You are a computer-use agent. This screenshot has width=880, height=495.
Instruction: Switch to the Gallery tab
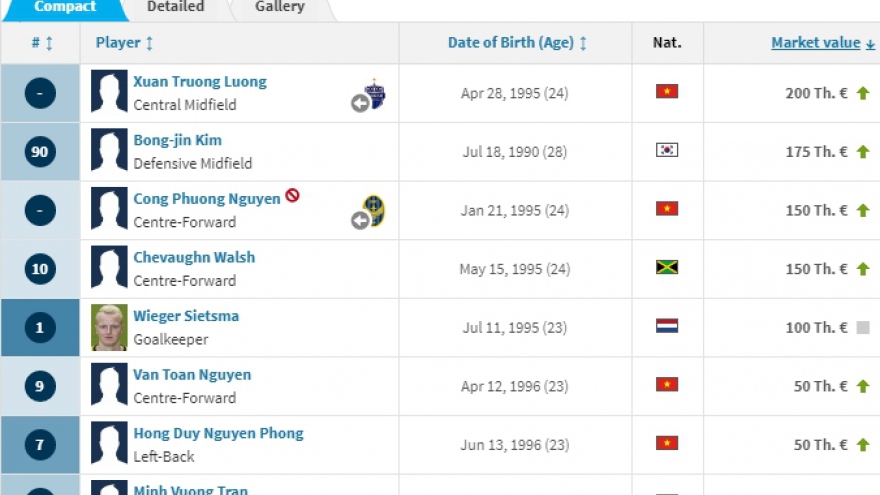[280, 7]
